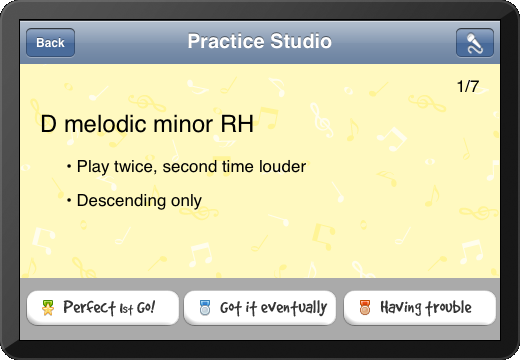Choose Got it eventually rating
Viewport: 520px width, 360px height.
point(260,308)
